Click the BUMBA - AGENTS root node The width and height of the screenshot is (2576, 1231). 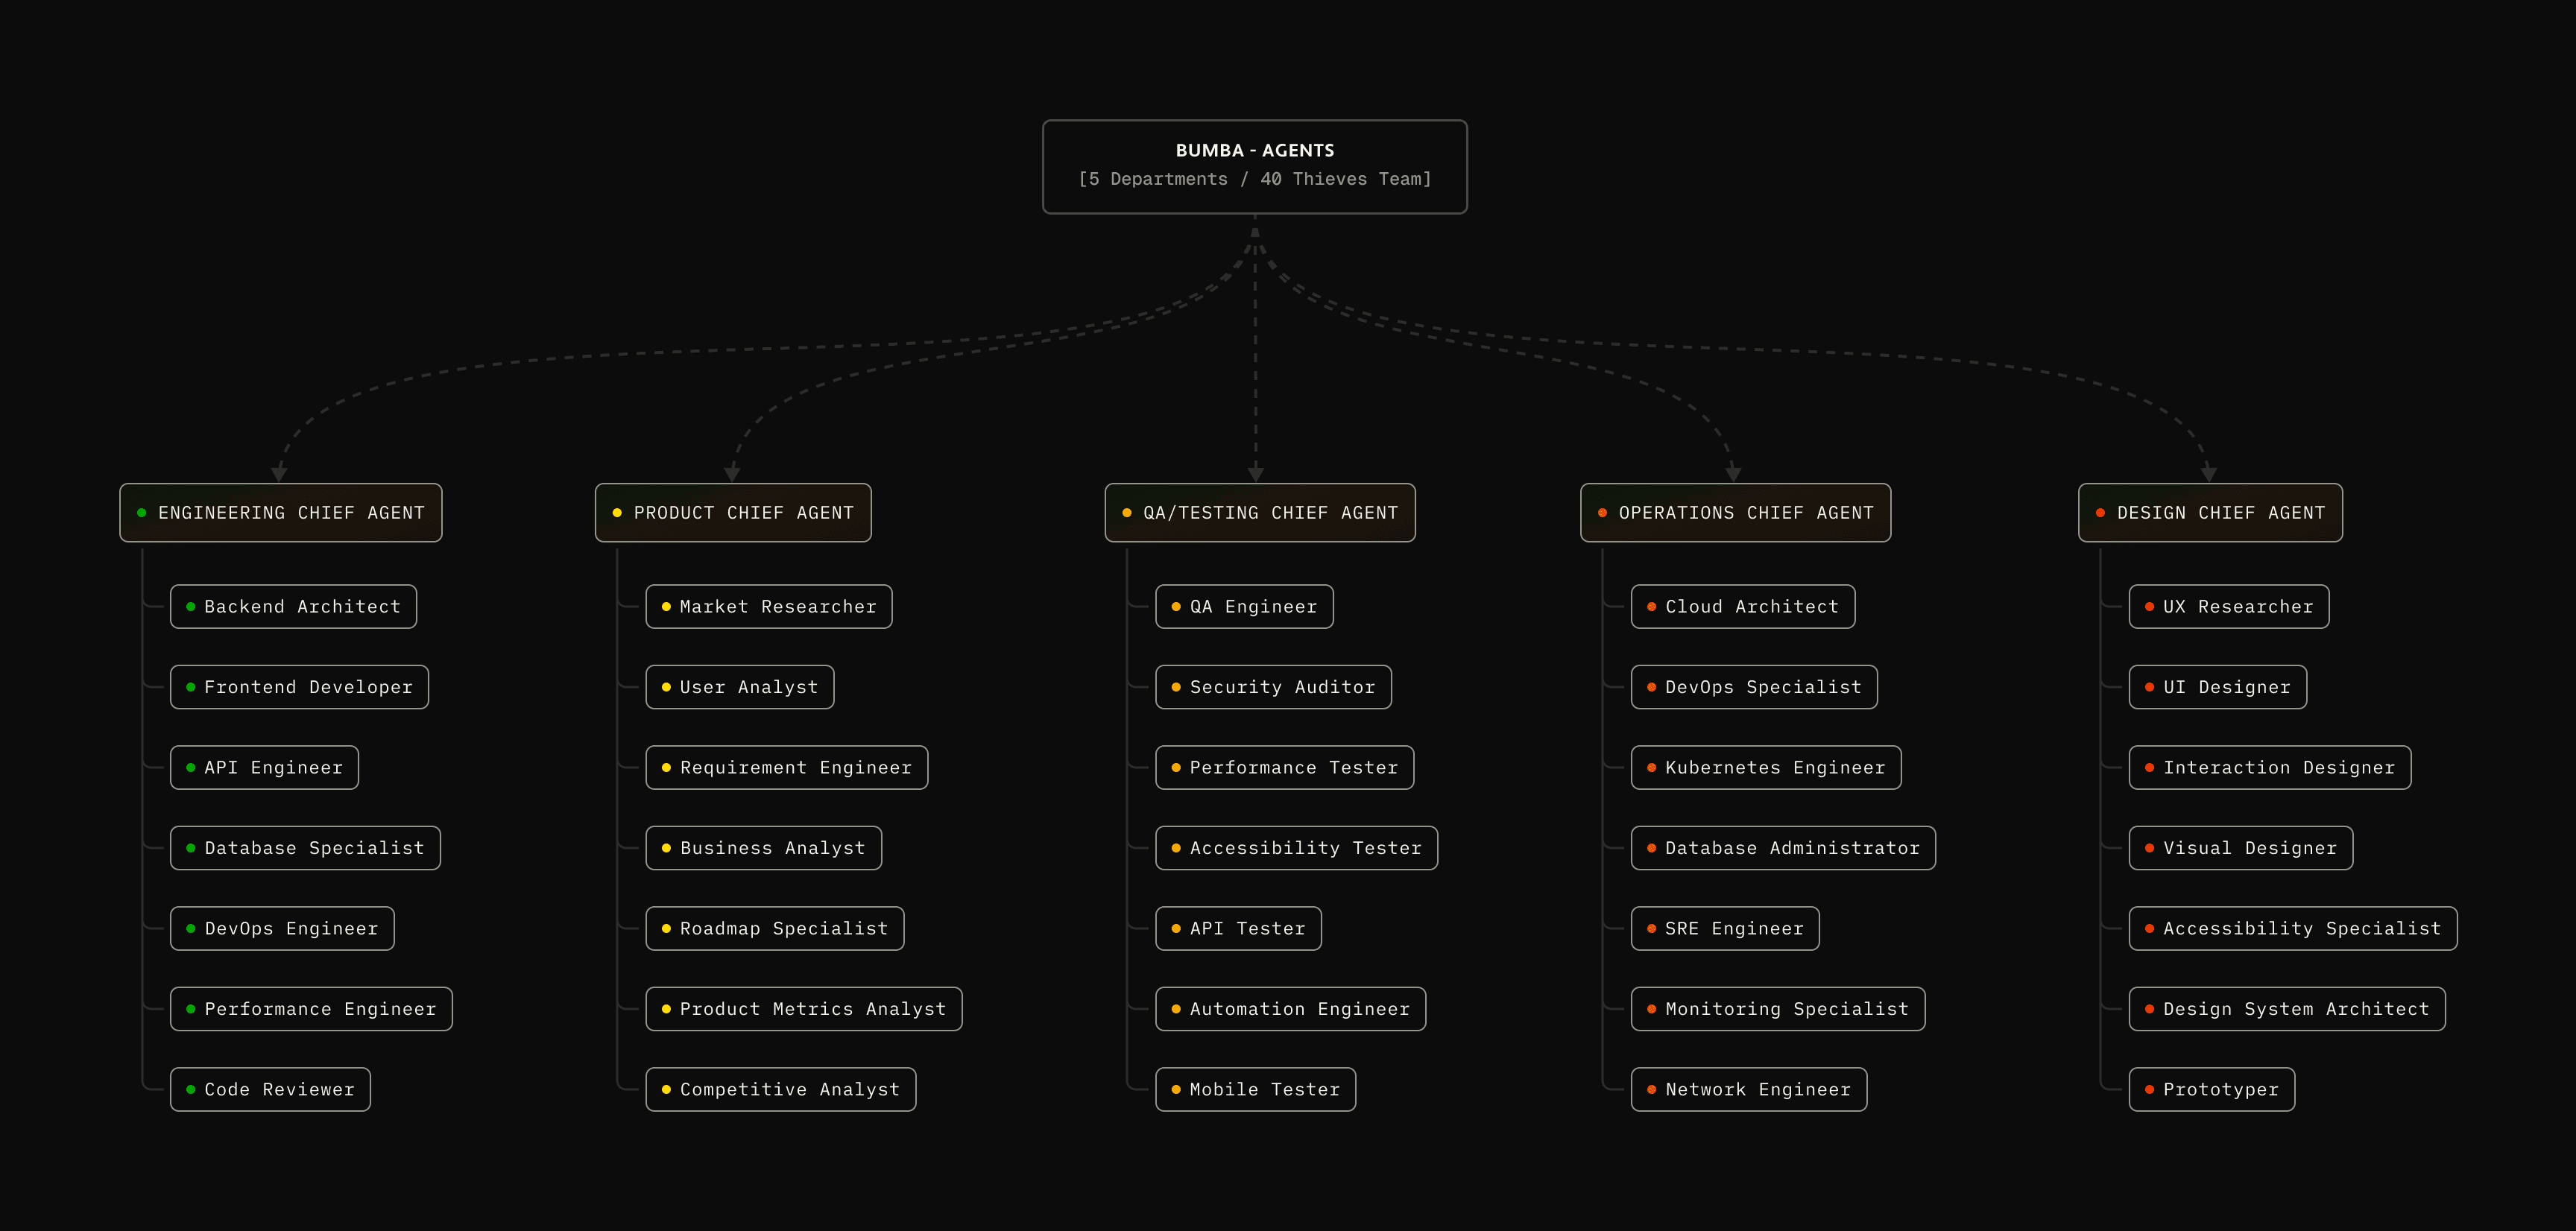pos(1254,166)
